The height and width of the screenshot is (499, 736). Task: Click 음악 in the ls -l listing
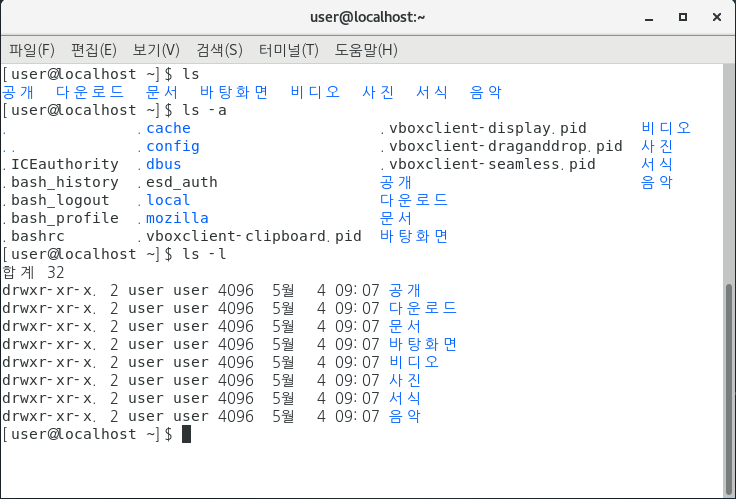click(405, 416)
